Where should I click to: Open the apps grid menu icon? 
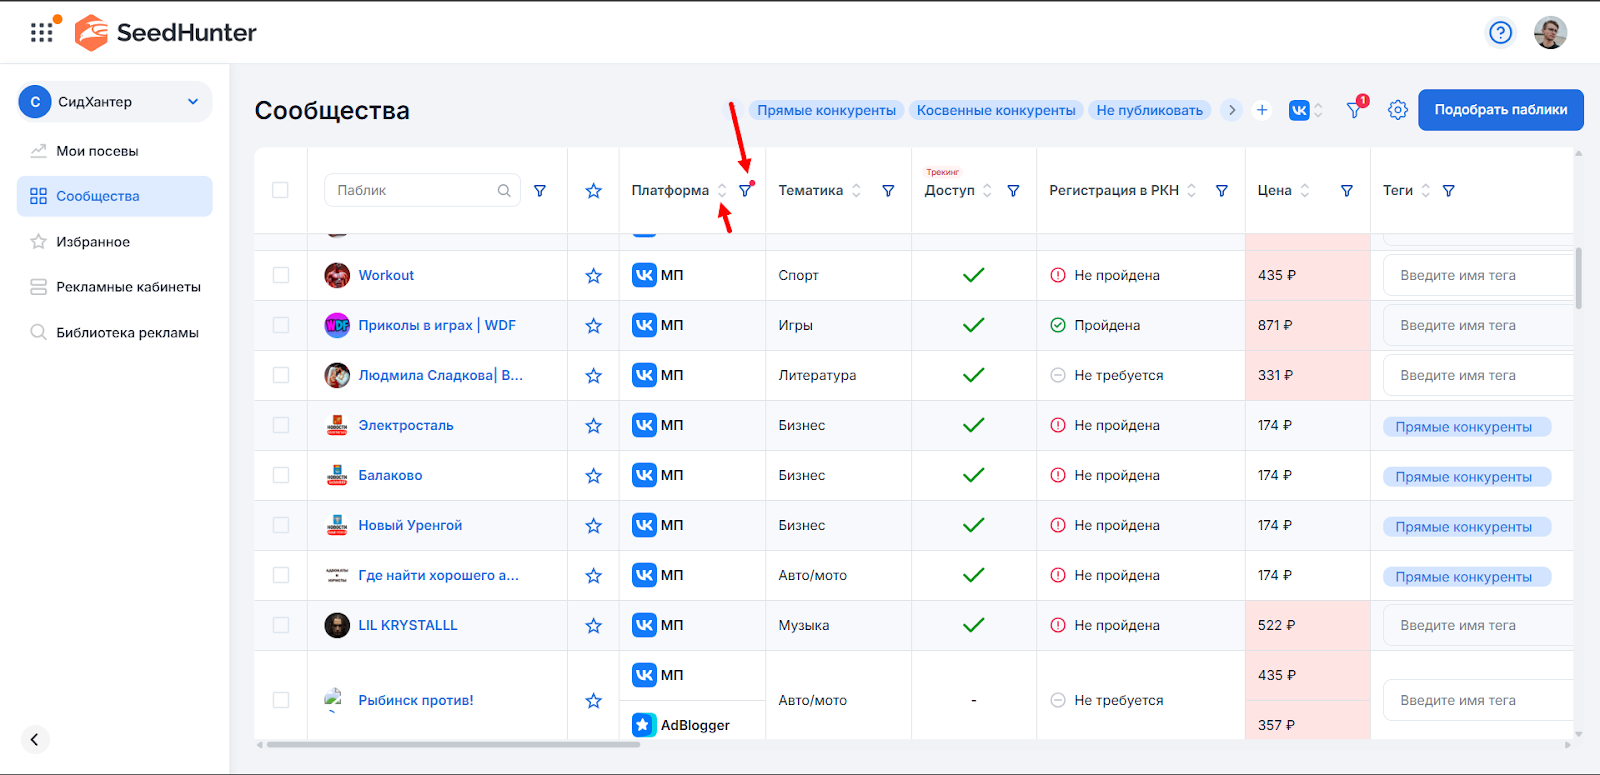pyautogui.click(x=41, y=33)
